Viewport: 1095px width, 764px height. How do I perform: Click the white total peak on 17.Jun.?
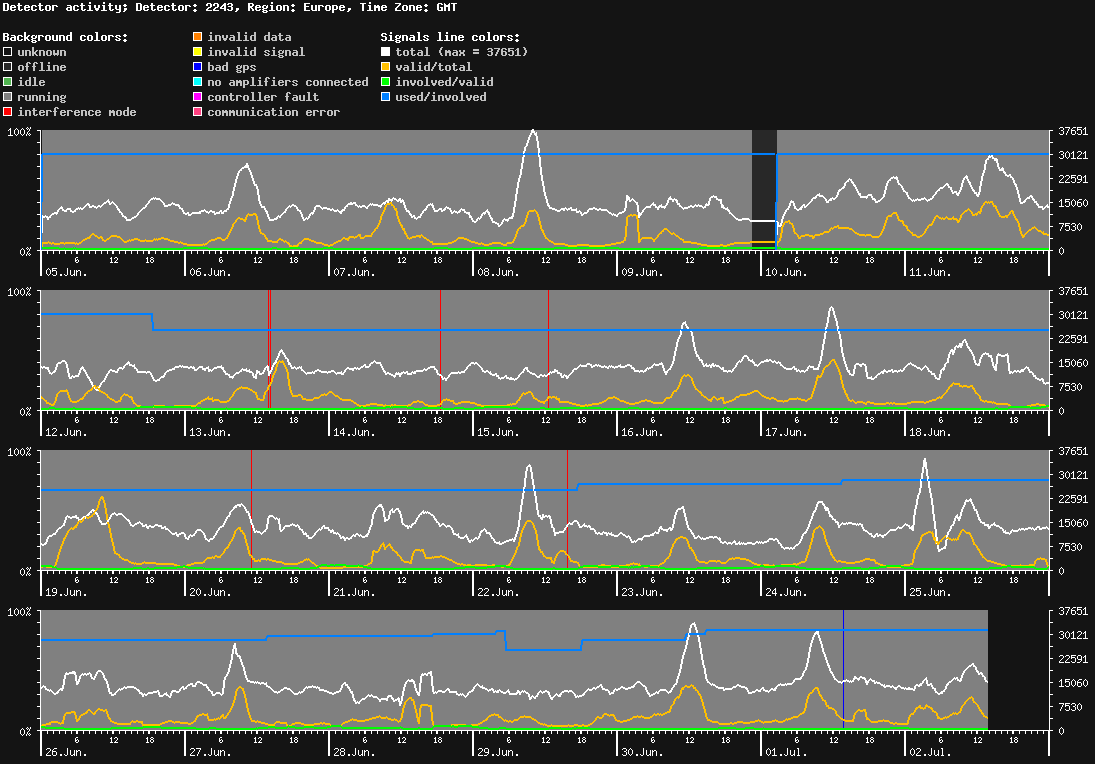pos(831,308)
